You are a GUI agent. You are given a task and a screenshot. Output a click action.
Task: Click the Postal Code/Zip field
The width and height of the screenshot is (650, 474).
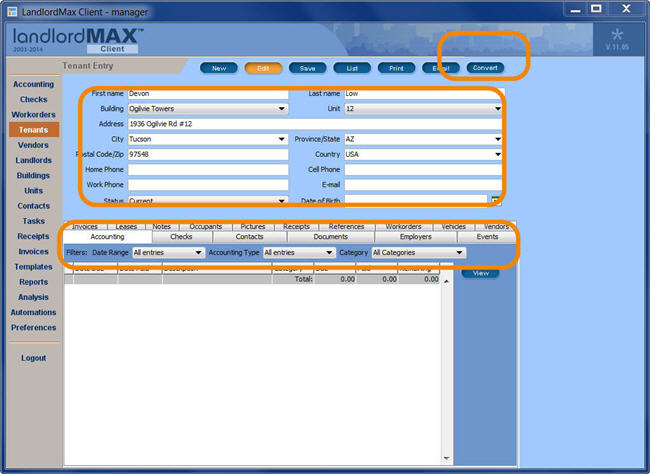[x=208, y=154]
